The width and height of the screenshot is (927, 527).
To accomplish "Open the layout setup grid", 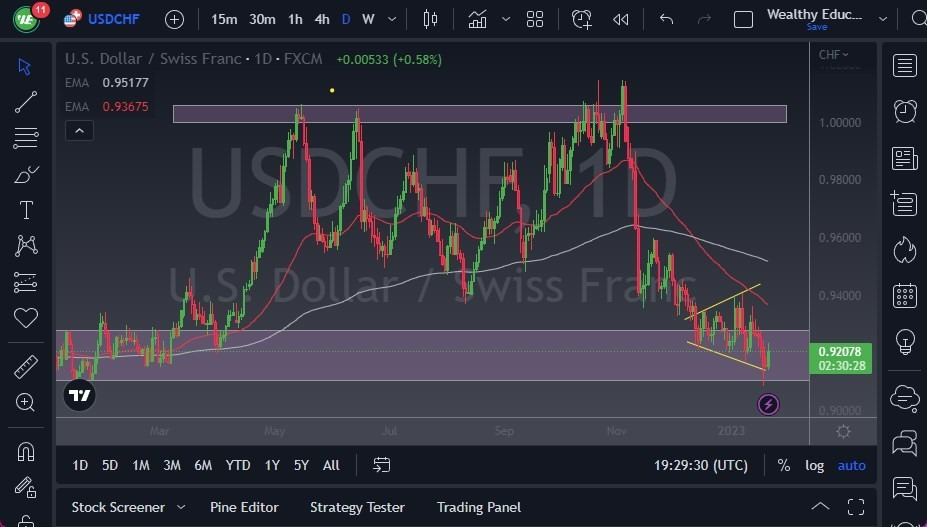I will coord(534,20).
